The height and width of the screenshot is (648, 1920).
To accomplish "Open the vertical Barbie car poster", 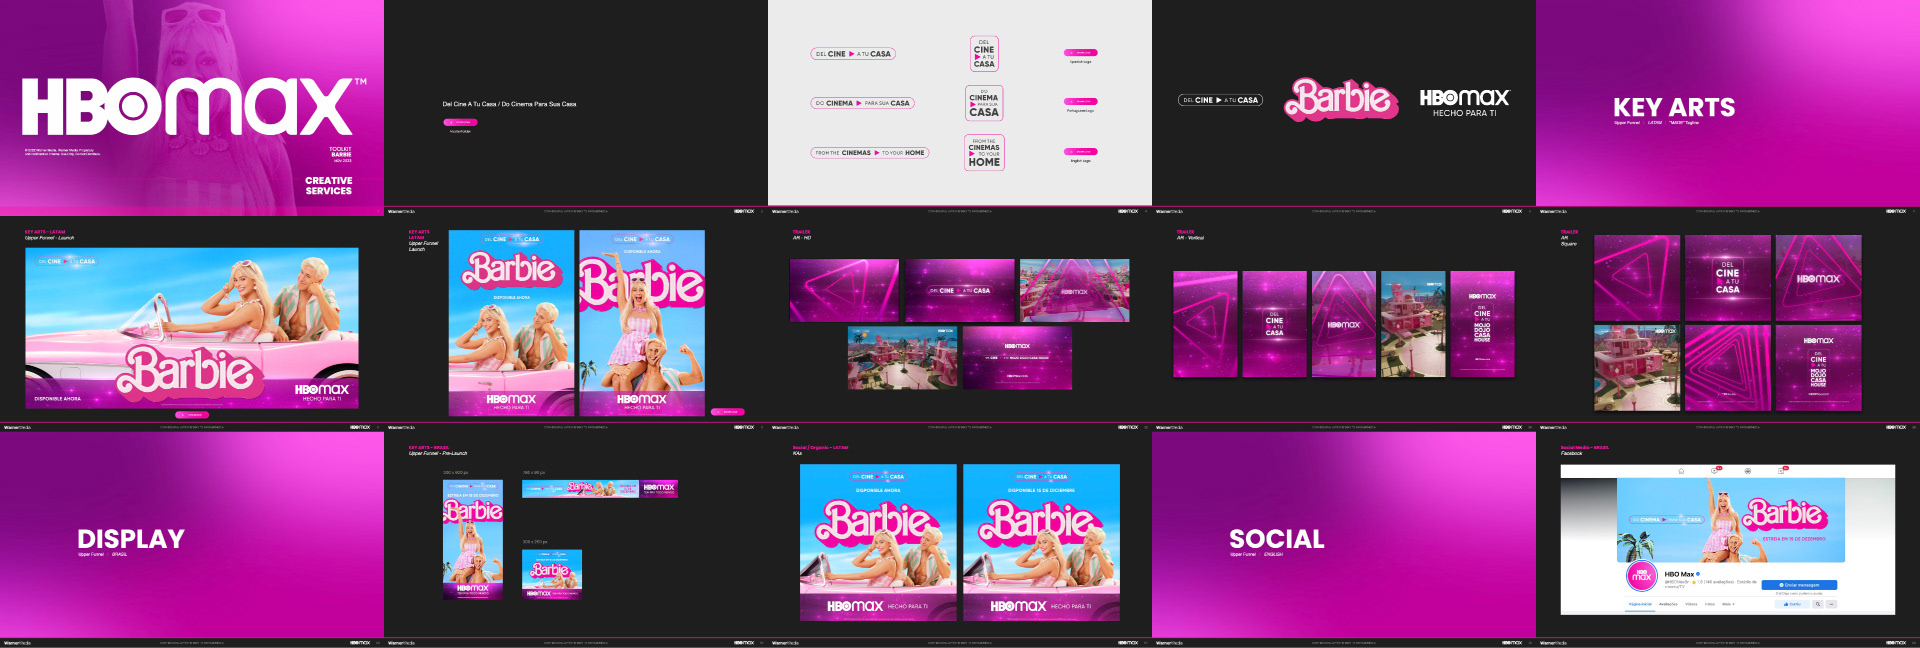I will (511, 323).
